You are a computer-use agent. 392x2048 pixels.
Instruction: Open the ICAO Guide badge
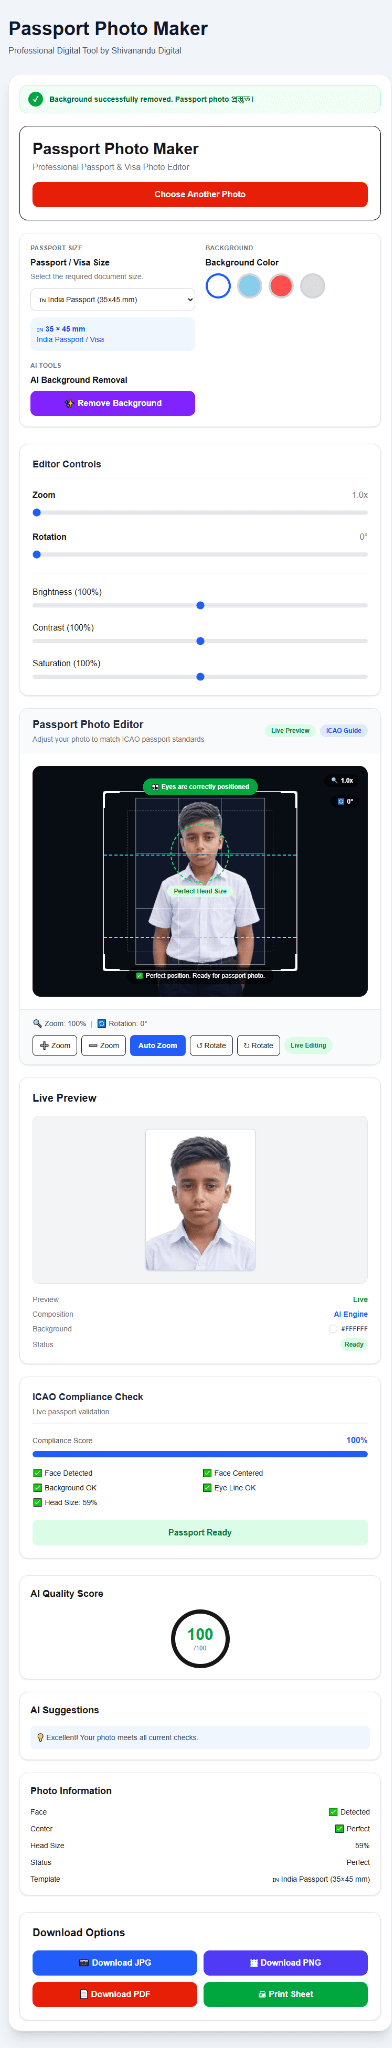[x=343, y=731]
